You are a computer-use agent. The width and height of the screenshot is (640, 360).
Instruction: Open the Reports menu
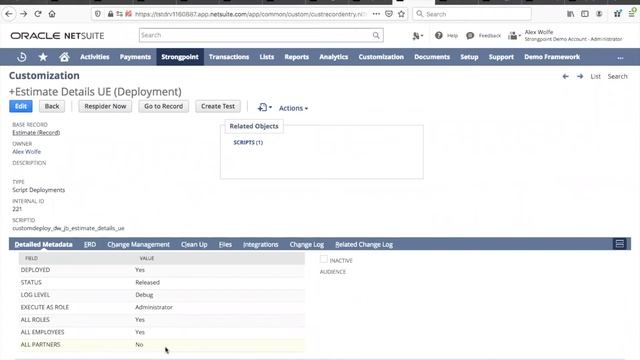(297, 57)
